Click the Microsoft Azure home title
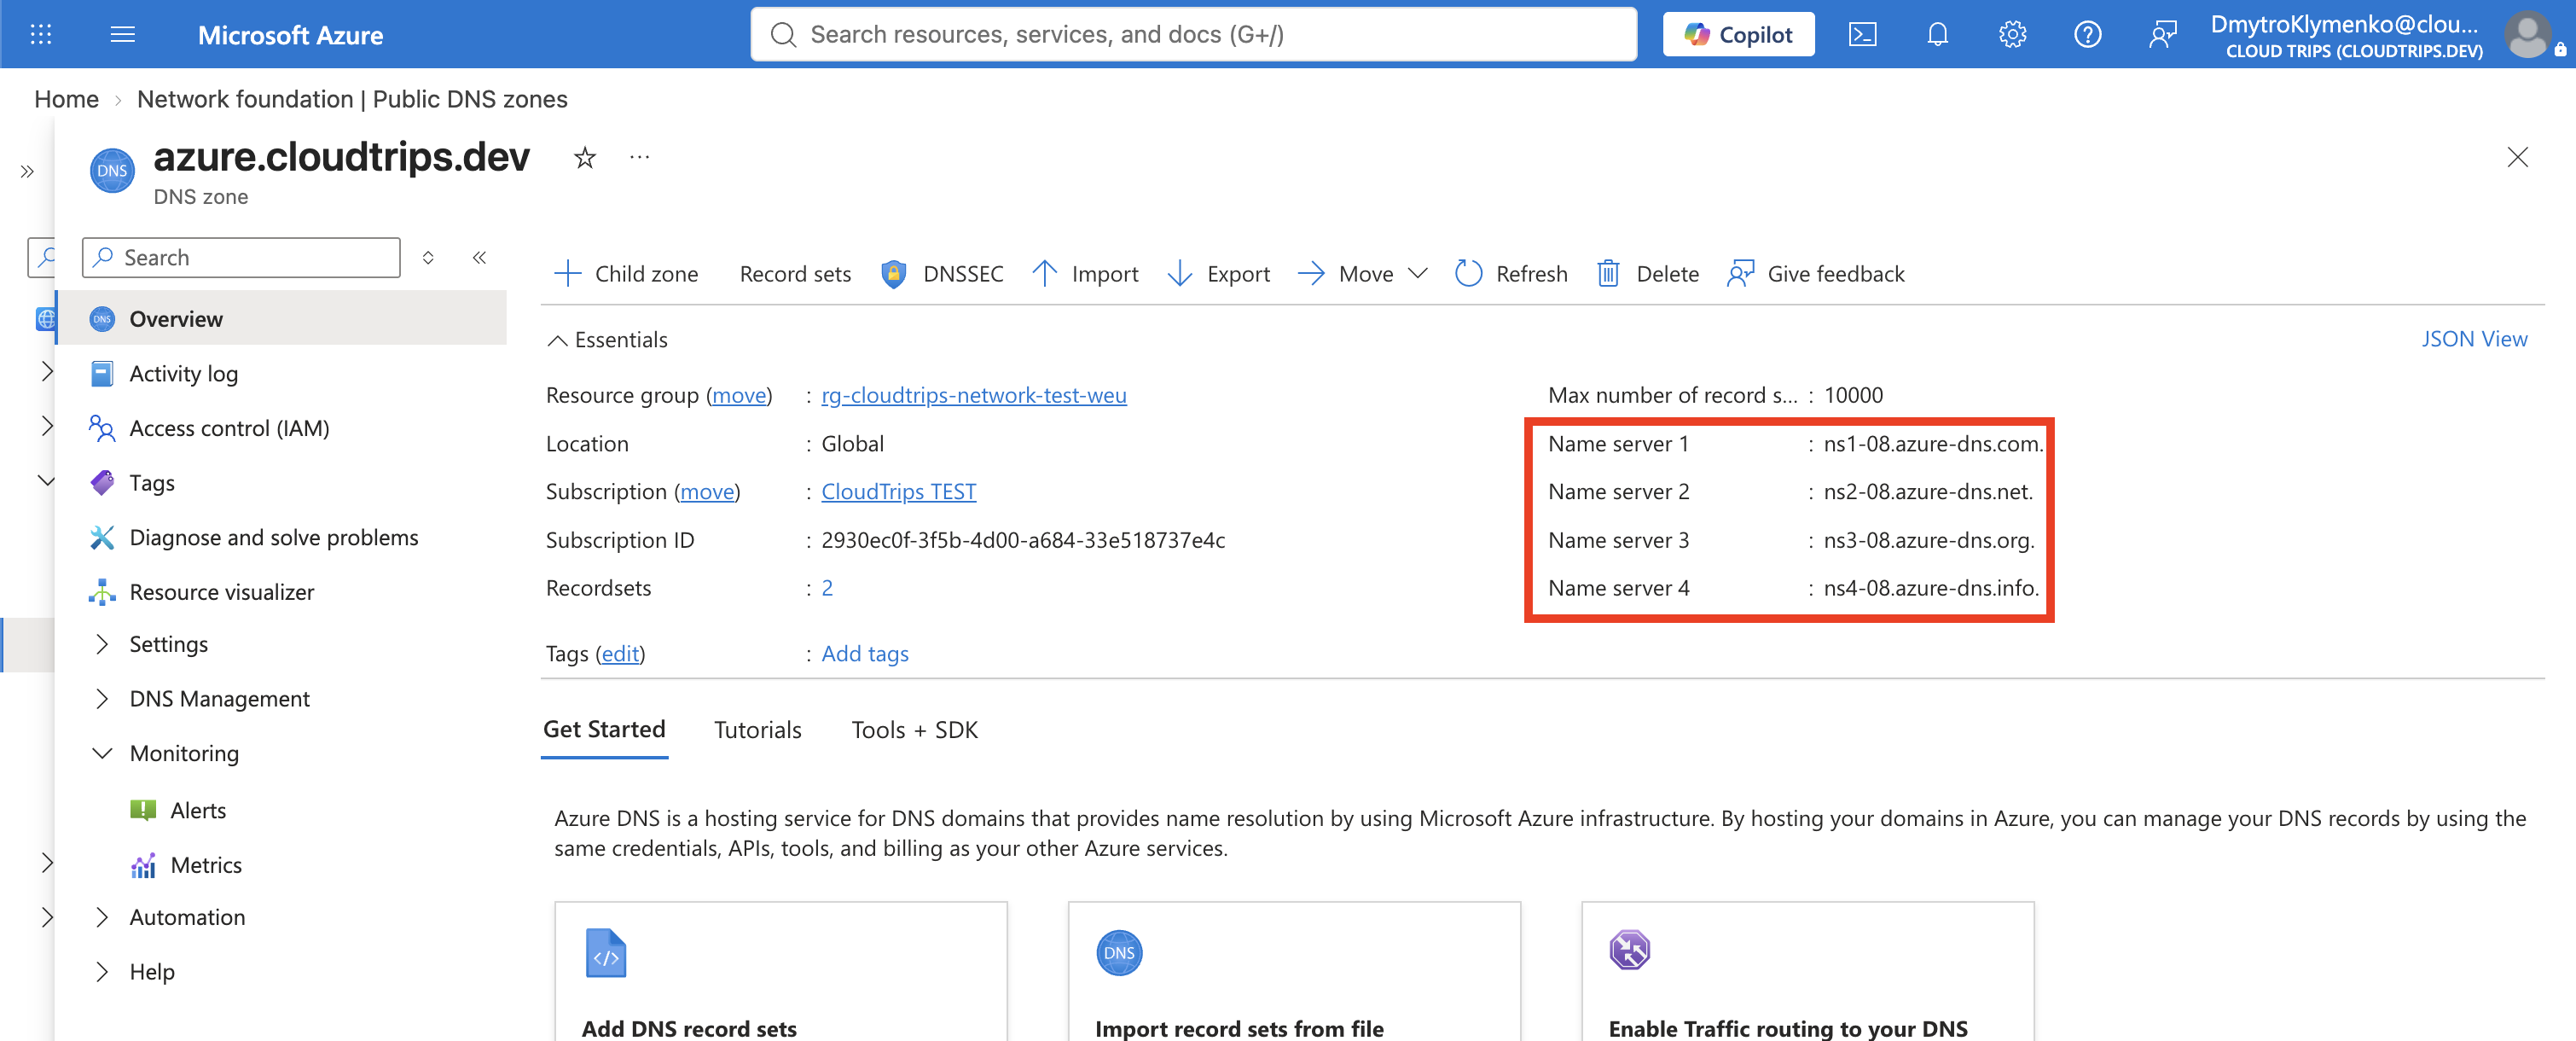 coord(290,35)
